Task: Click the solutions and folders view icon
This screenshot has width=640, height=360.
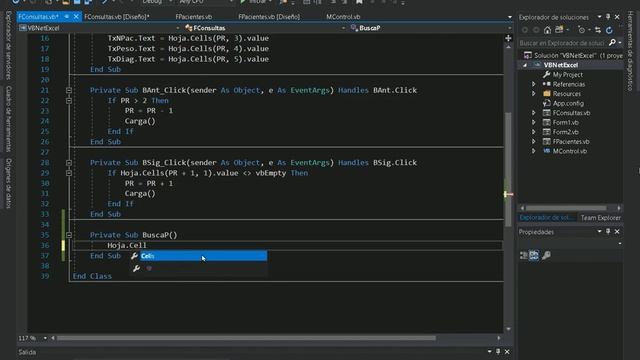Action: 559,30
